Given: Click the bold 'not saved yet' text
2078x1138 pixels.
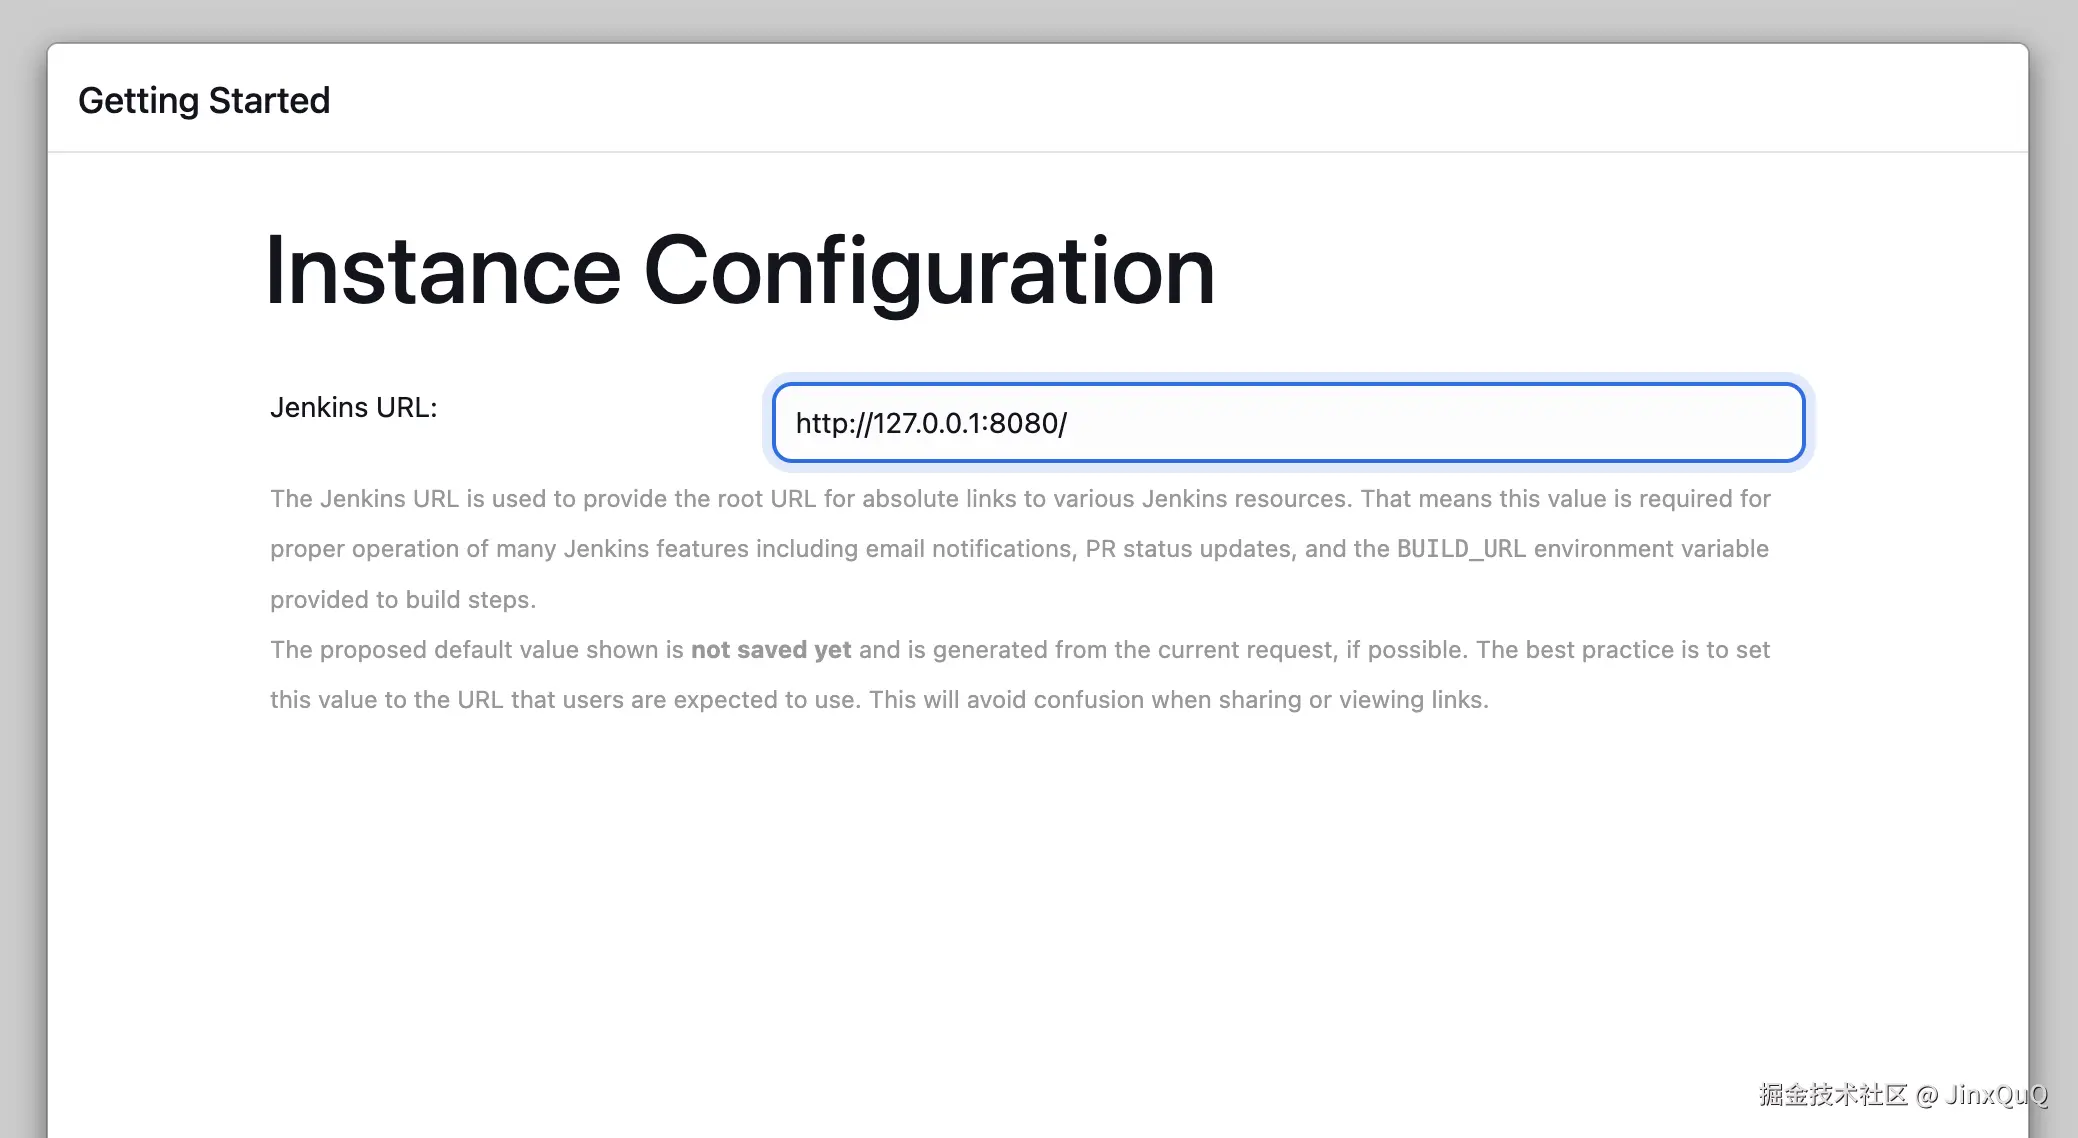Looking at the screenshot, I should [770, 650].
